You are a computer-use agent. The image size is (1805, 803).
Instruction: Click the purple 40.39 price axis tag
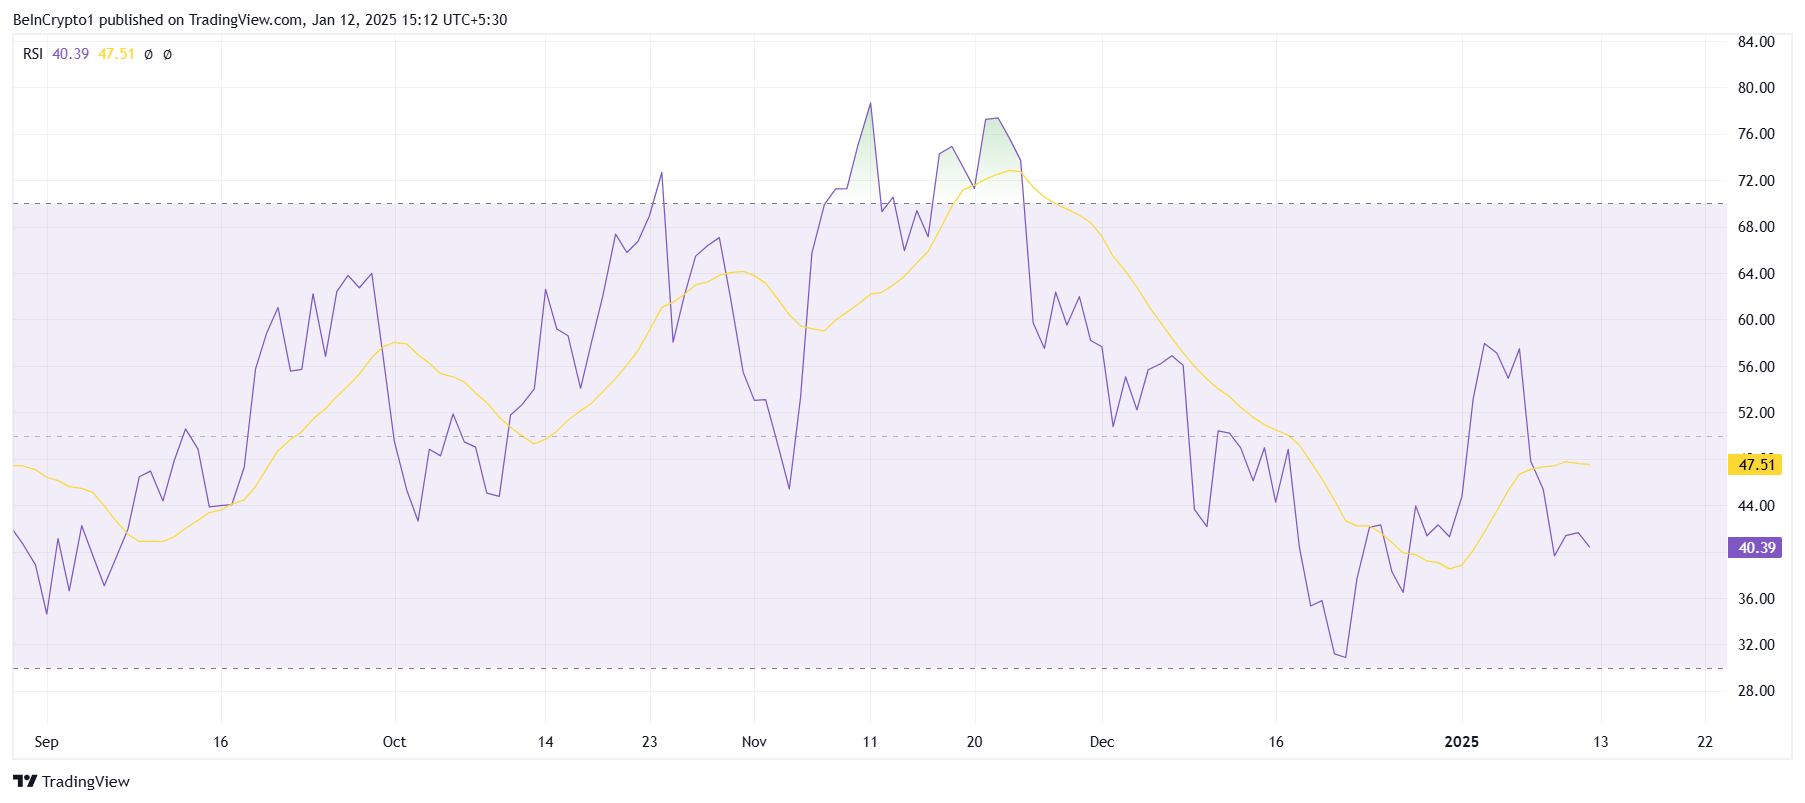coord(1755,547)
